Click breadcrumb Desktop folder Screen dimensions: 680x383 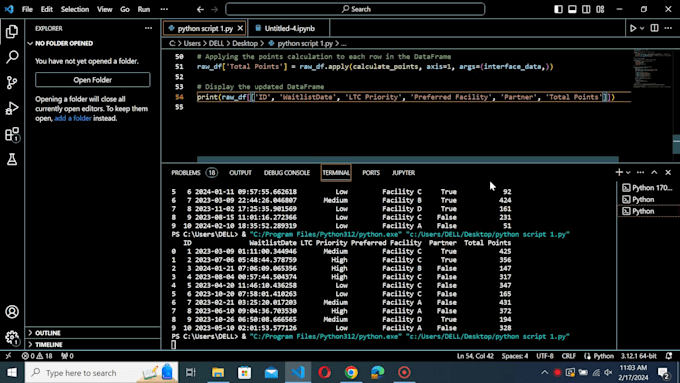pyautogui.click(x=245, y=43)
